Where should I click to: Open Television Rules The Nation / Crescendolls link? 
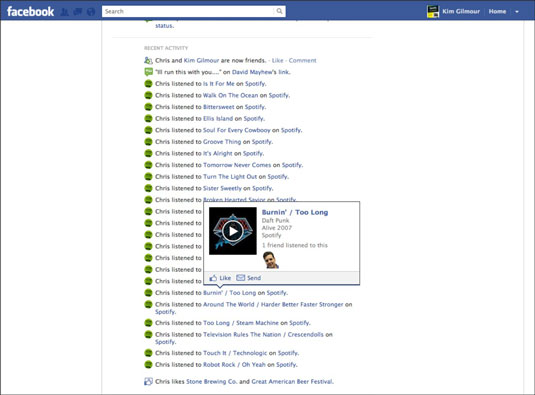[263, 334]
